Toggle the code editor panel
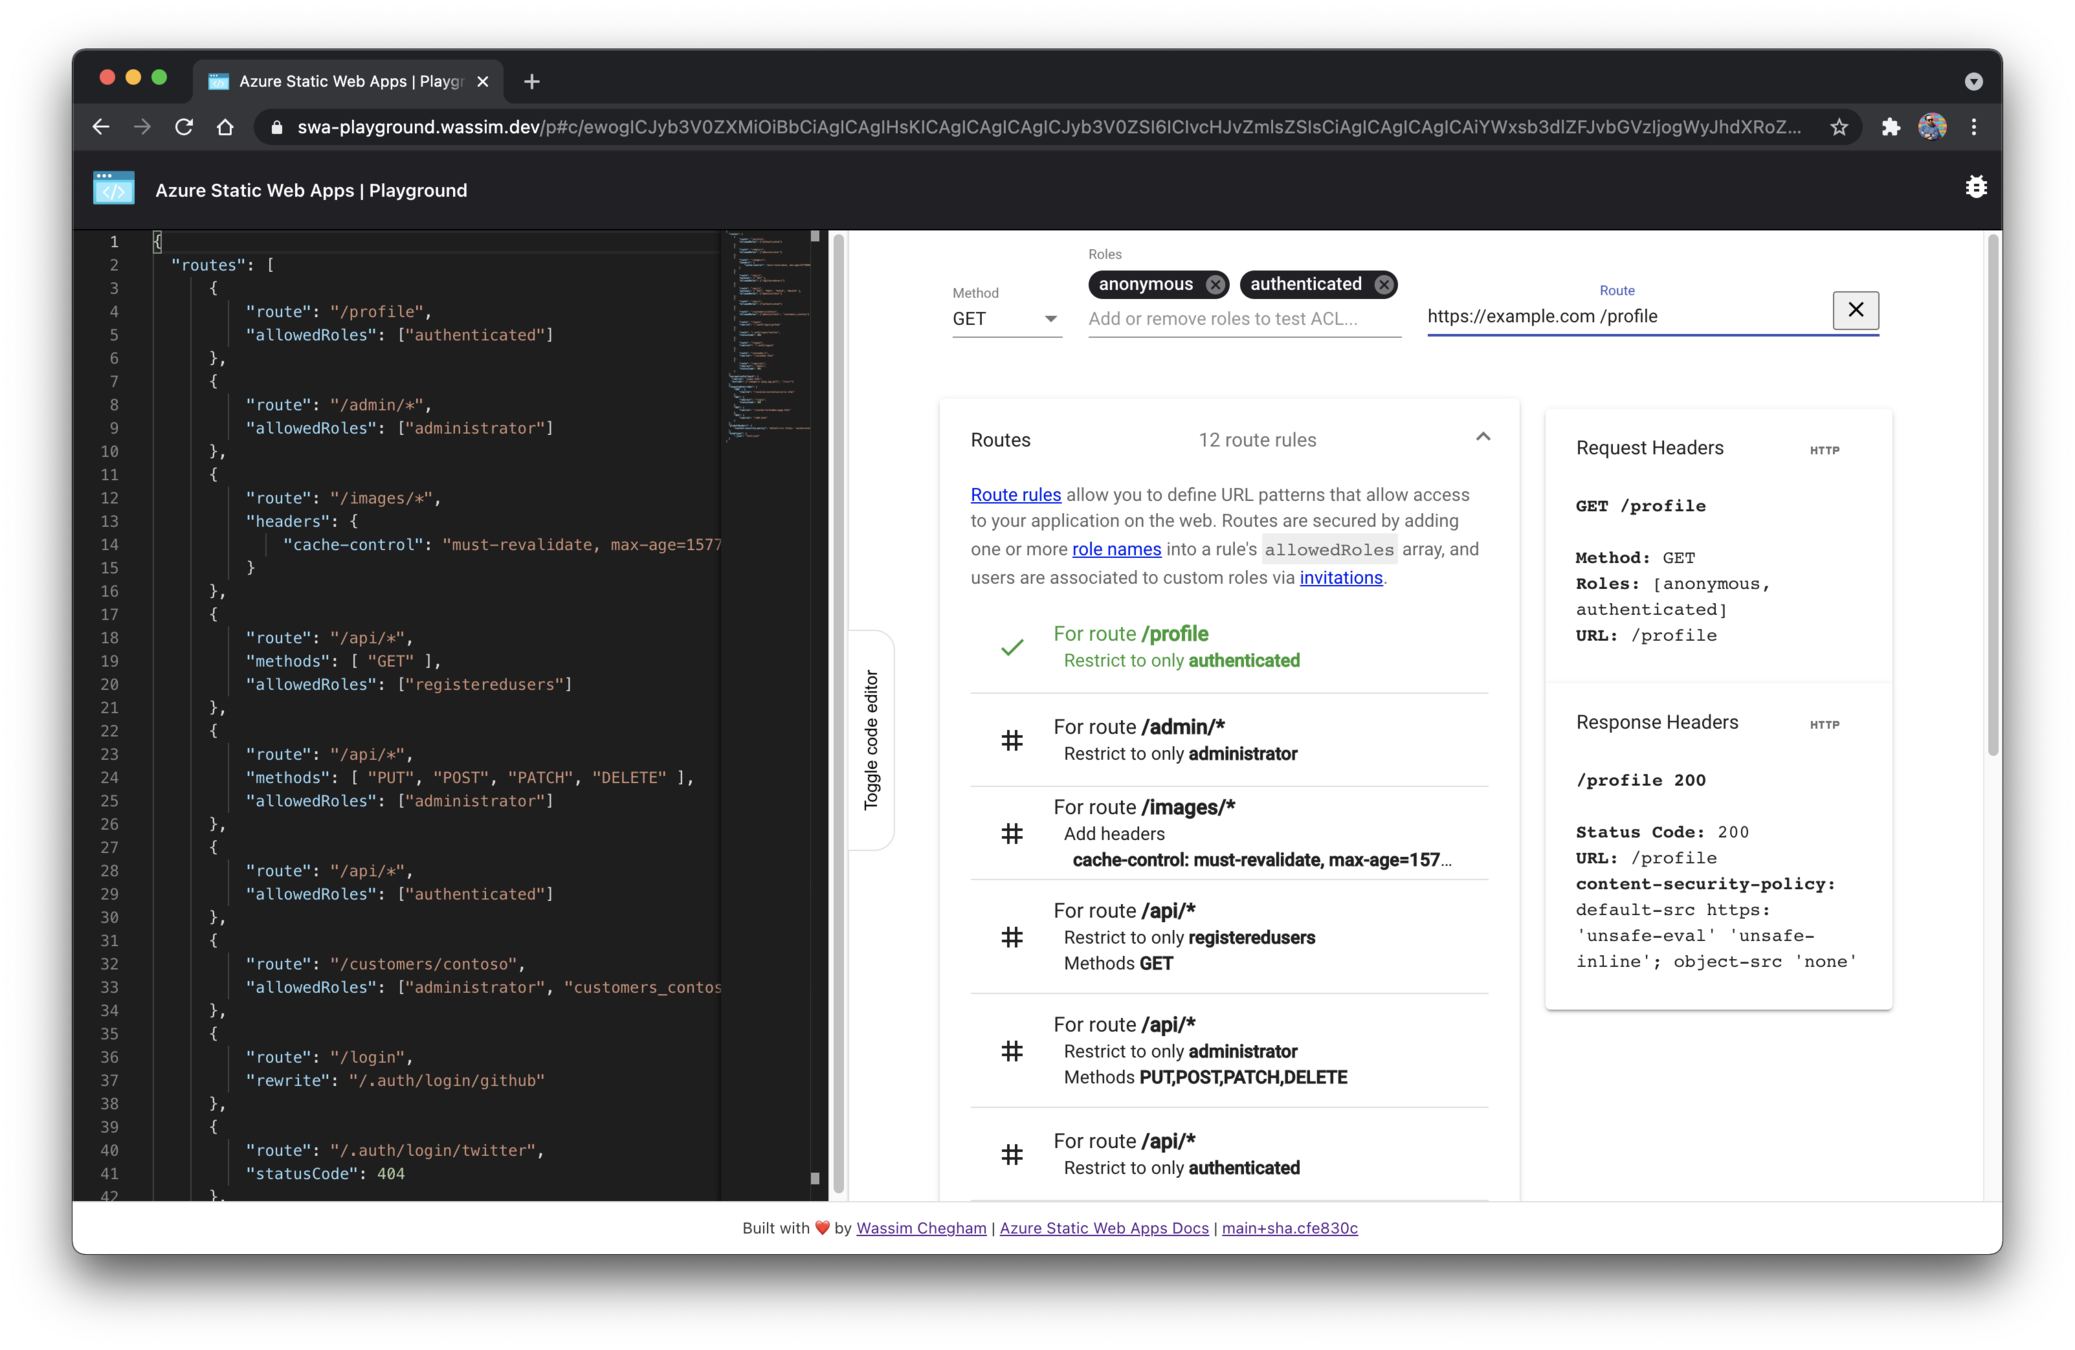 (x=871, y=740)
